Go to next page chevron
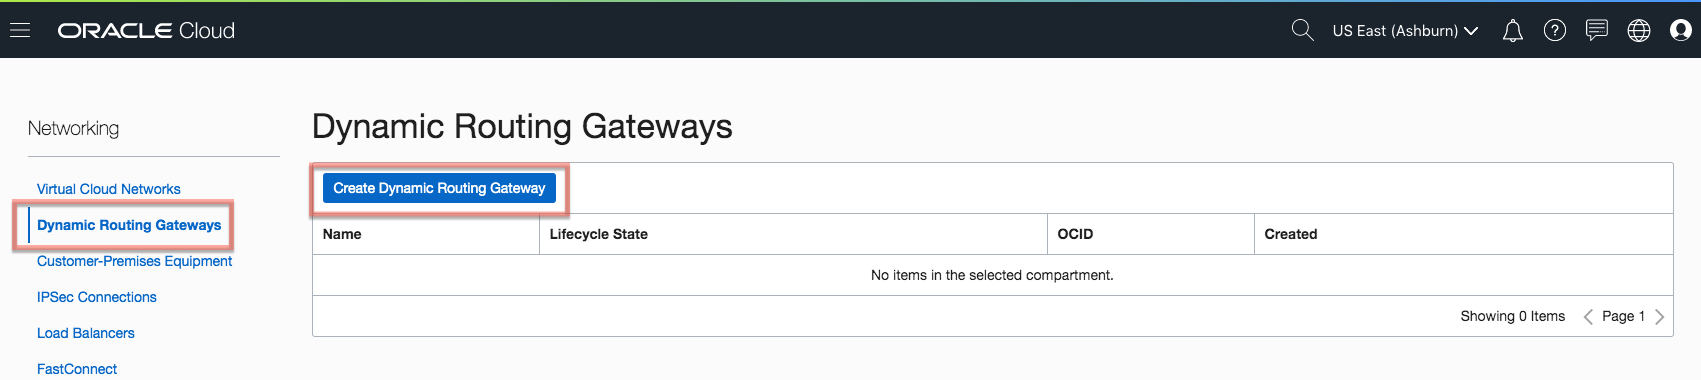Viewport: 1701px width, 380px height. point(1660,317)
